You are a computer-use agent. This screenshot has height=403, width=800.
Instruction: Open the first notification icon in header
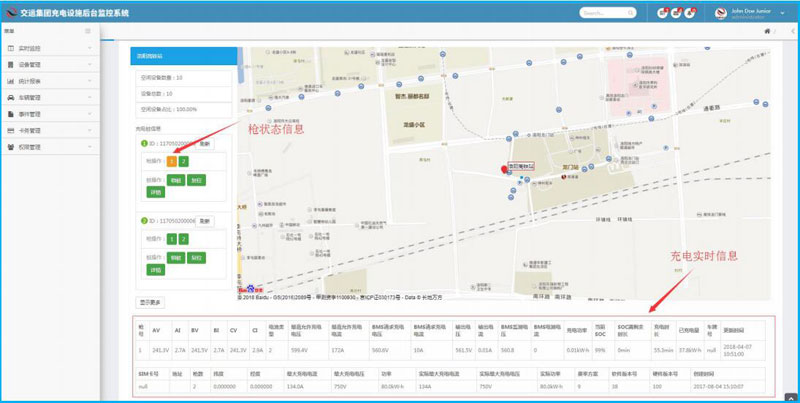pyautogui.click(x=662, y=13)
